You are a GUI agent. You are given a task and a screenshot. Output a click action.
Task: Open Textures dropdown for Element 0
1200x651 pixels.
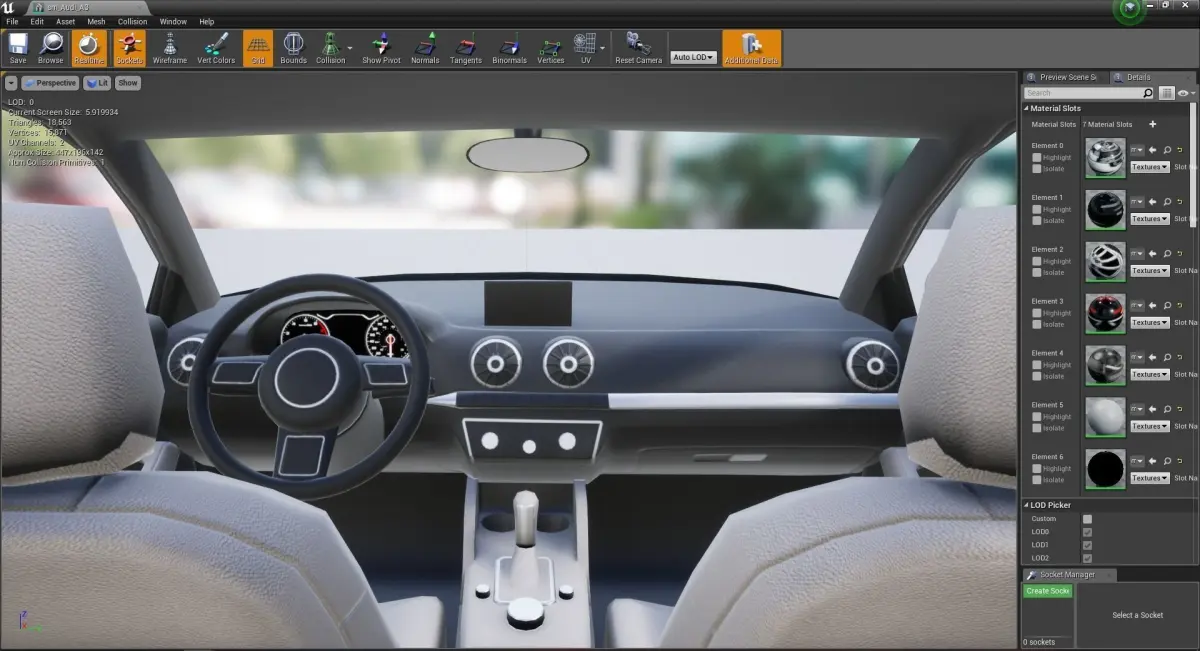click(x=1150, y=167)
